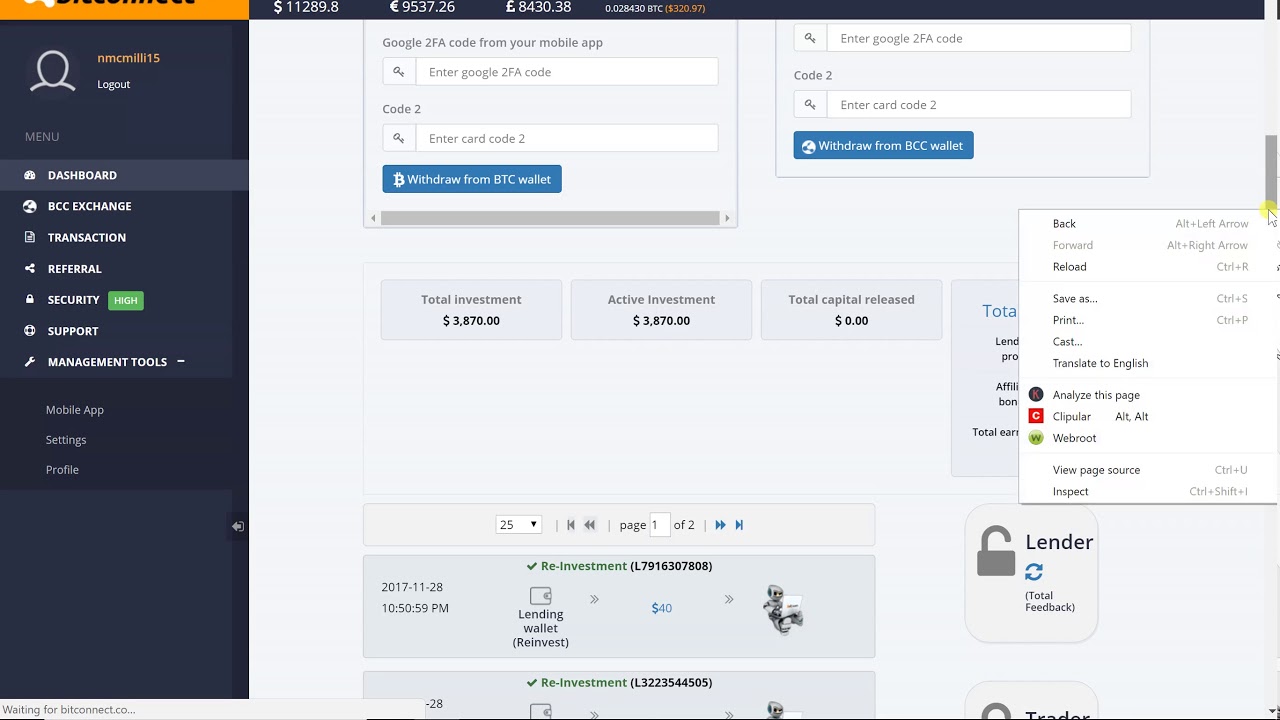The height and width of the screenshot is (720, 1280).
Task: Click the BTC panel horizontal scrollbar thumb
Action: (x=550, y=218)
